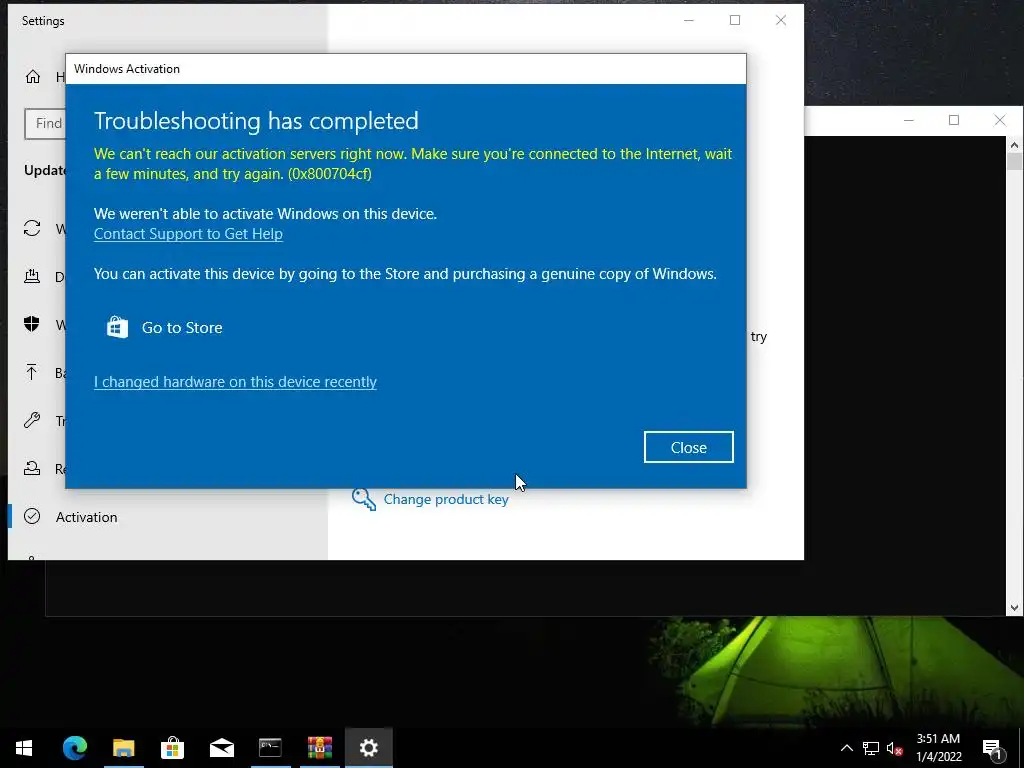Screen dimensions: 1024x768
Task: Click the Recovery icon in sidebar
Action: pyautogui.click(x=32, y=468)
